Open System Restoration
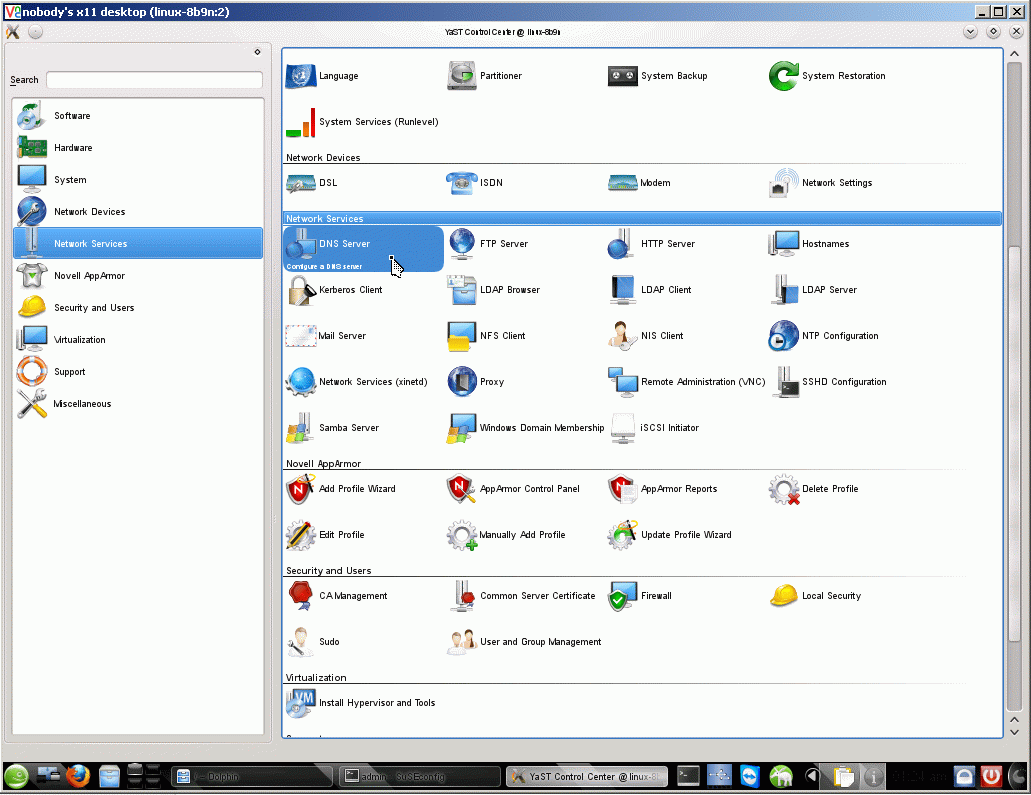This screenshot has height=795, width=1031. point(827,76)
